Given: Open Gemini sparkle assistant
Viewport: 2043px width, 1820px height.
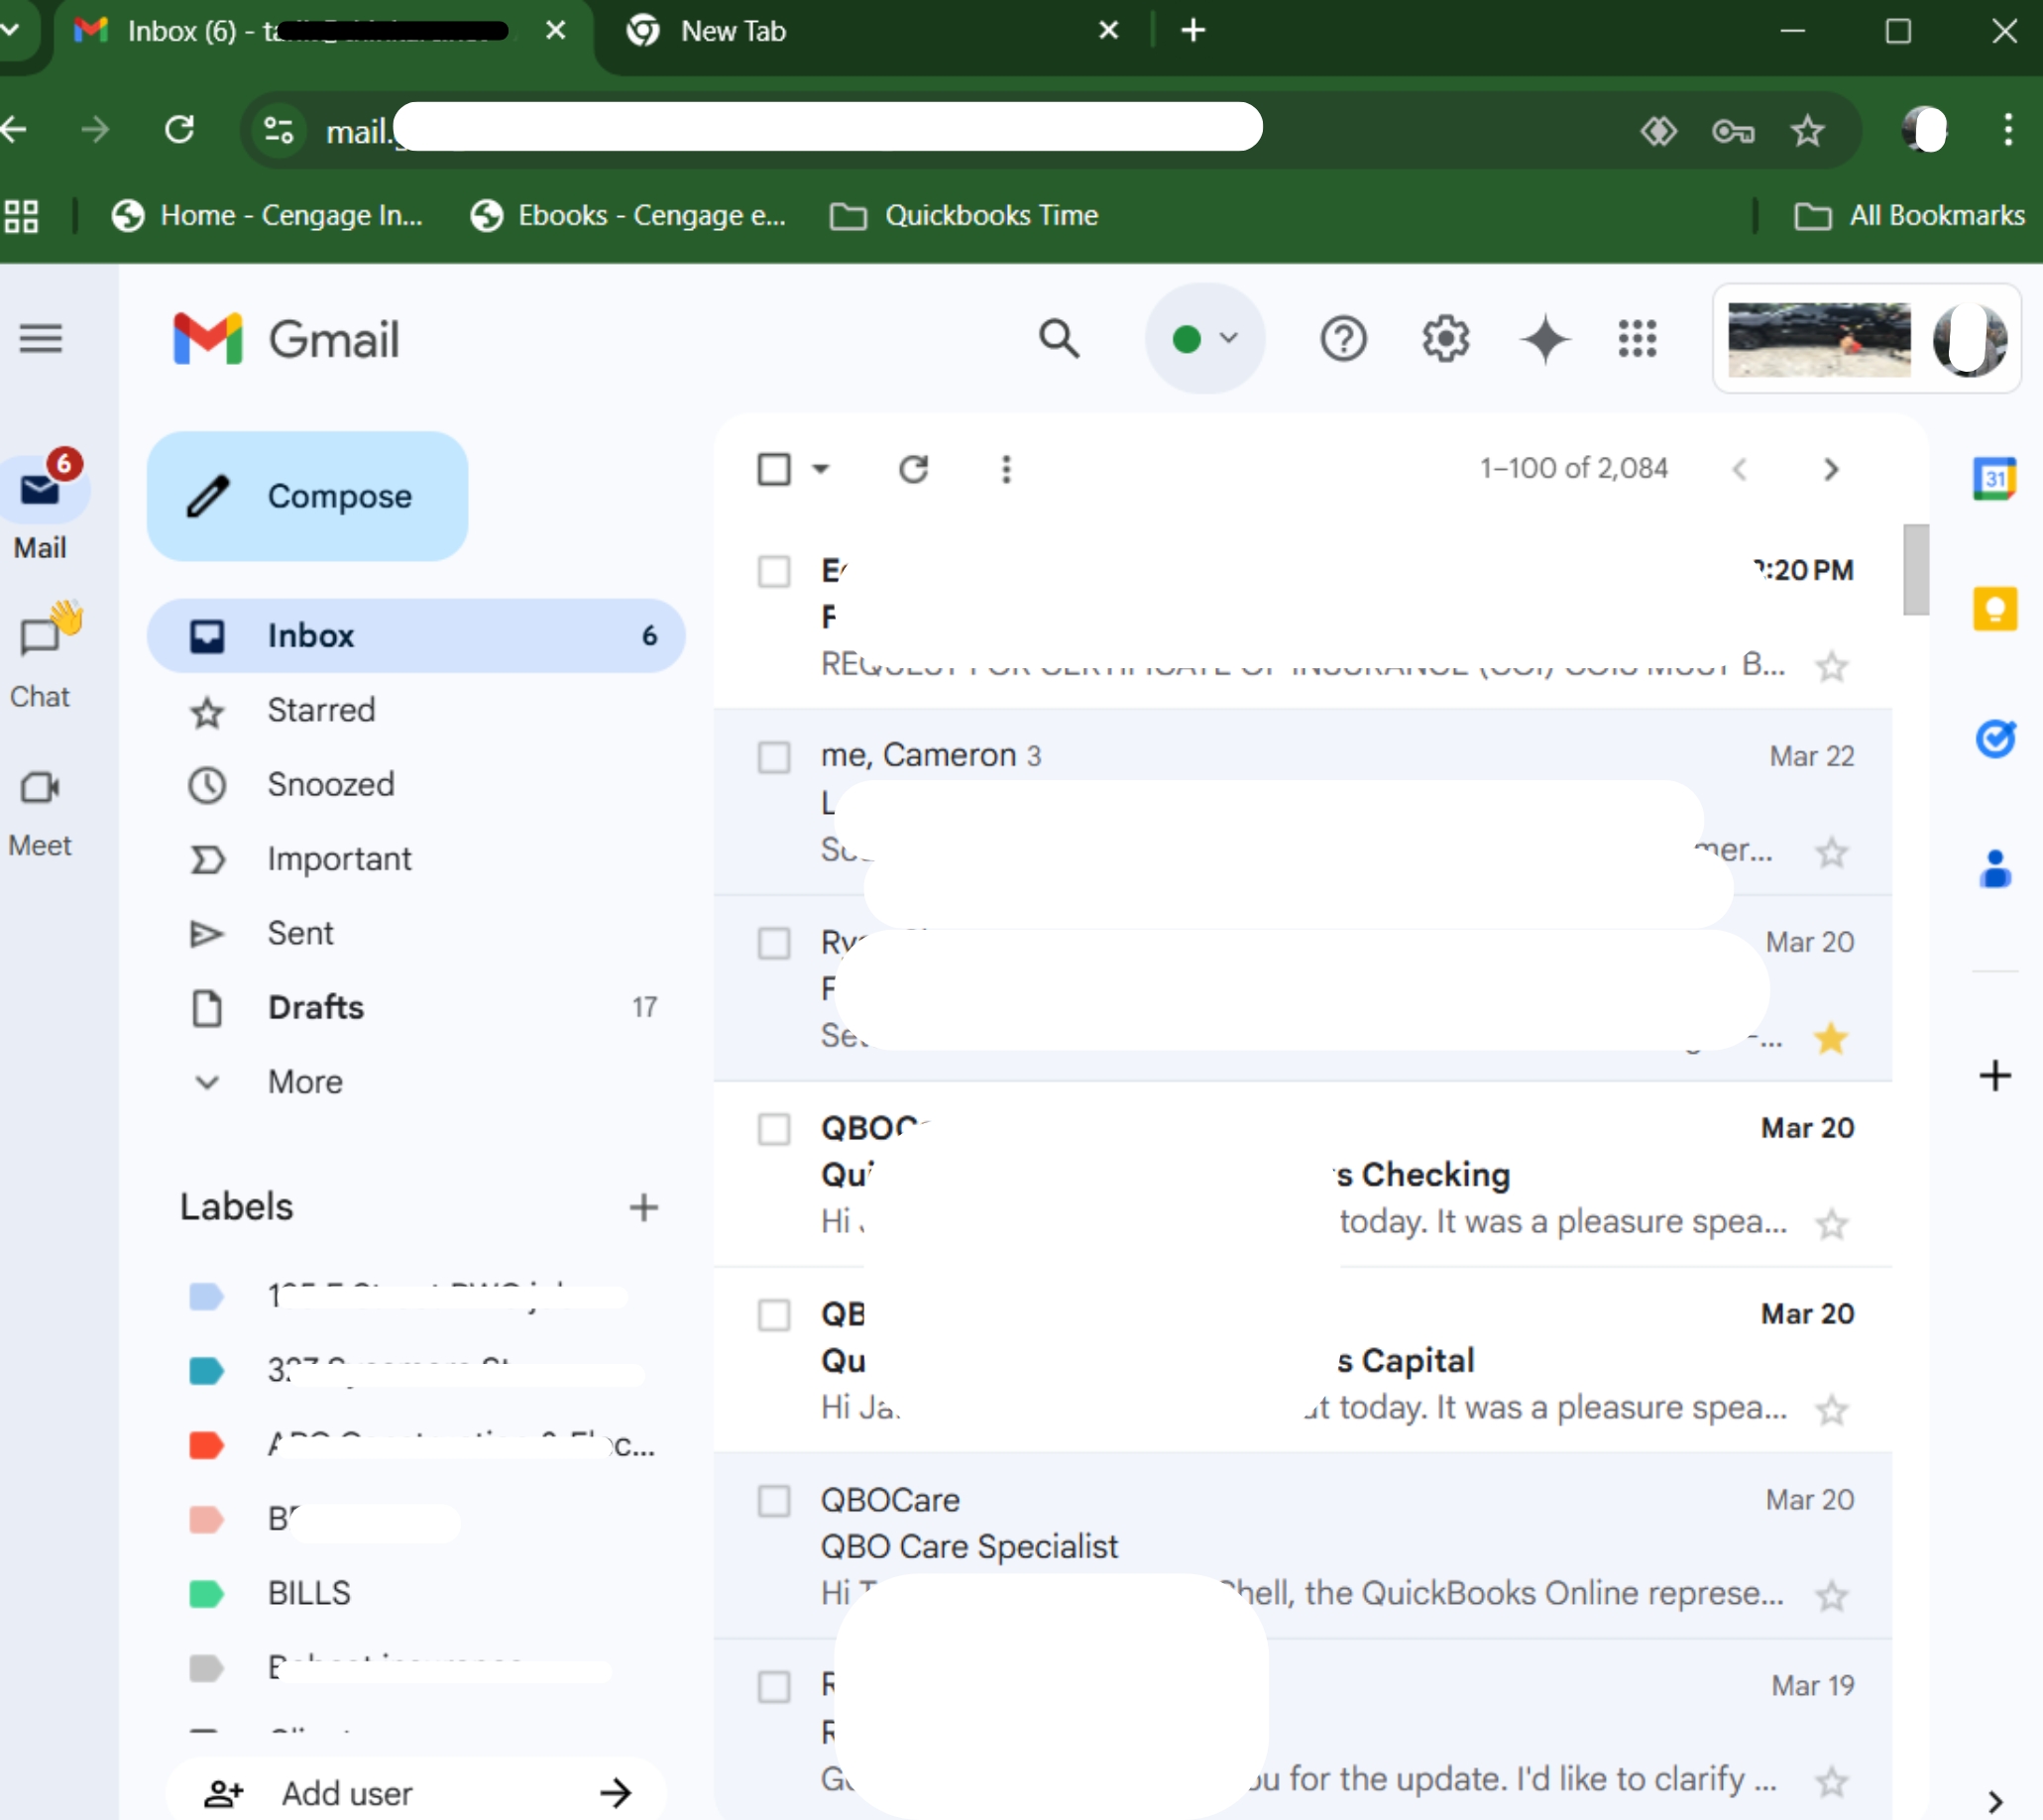Looking at the screenshot, I should click(x=1544, y=339).
